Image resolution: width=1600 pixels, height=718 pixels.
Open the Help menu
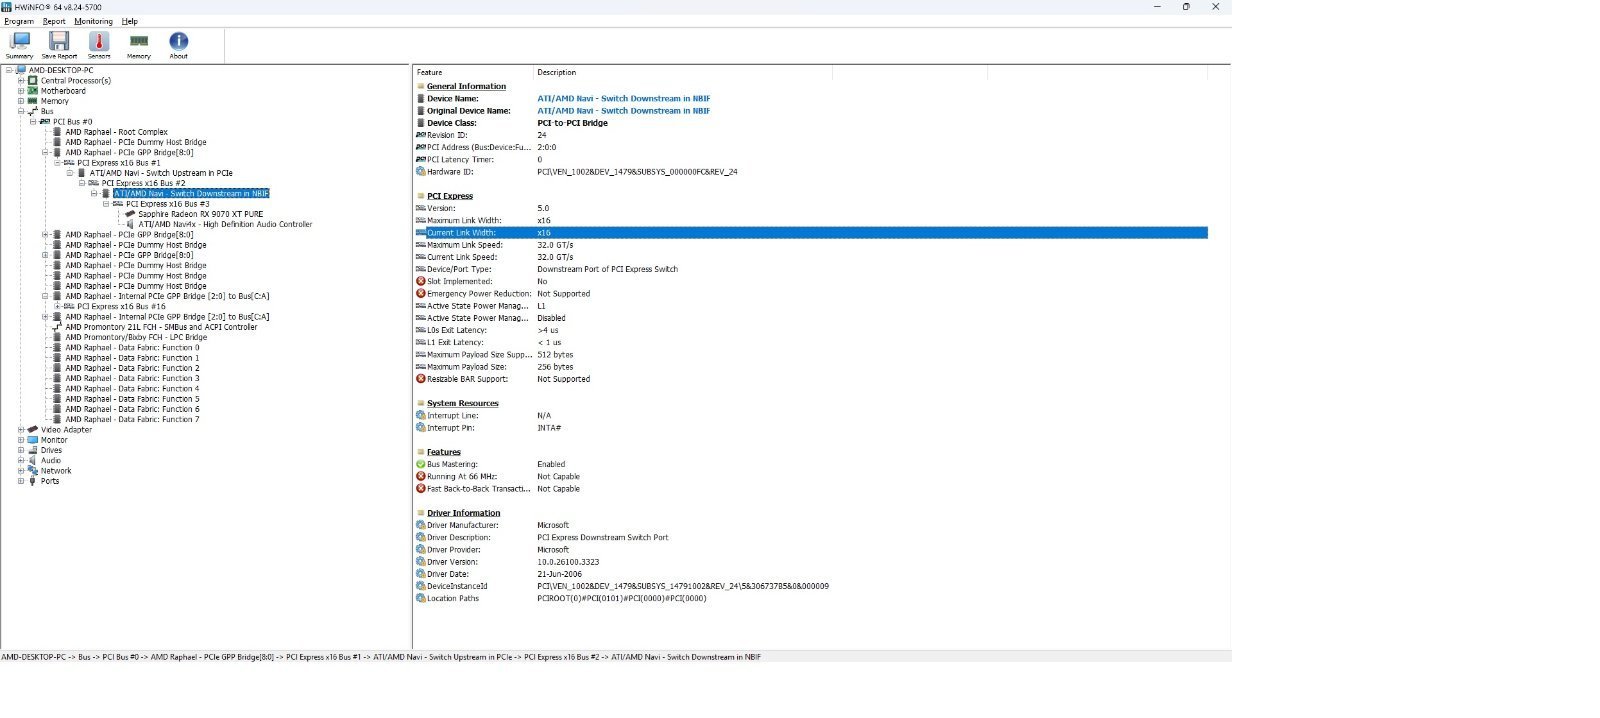click(130, 21)
